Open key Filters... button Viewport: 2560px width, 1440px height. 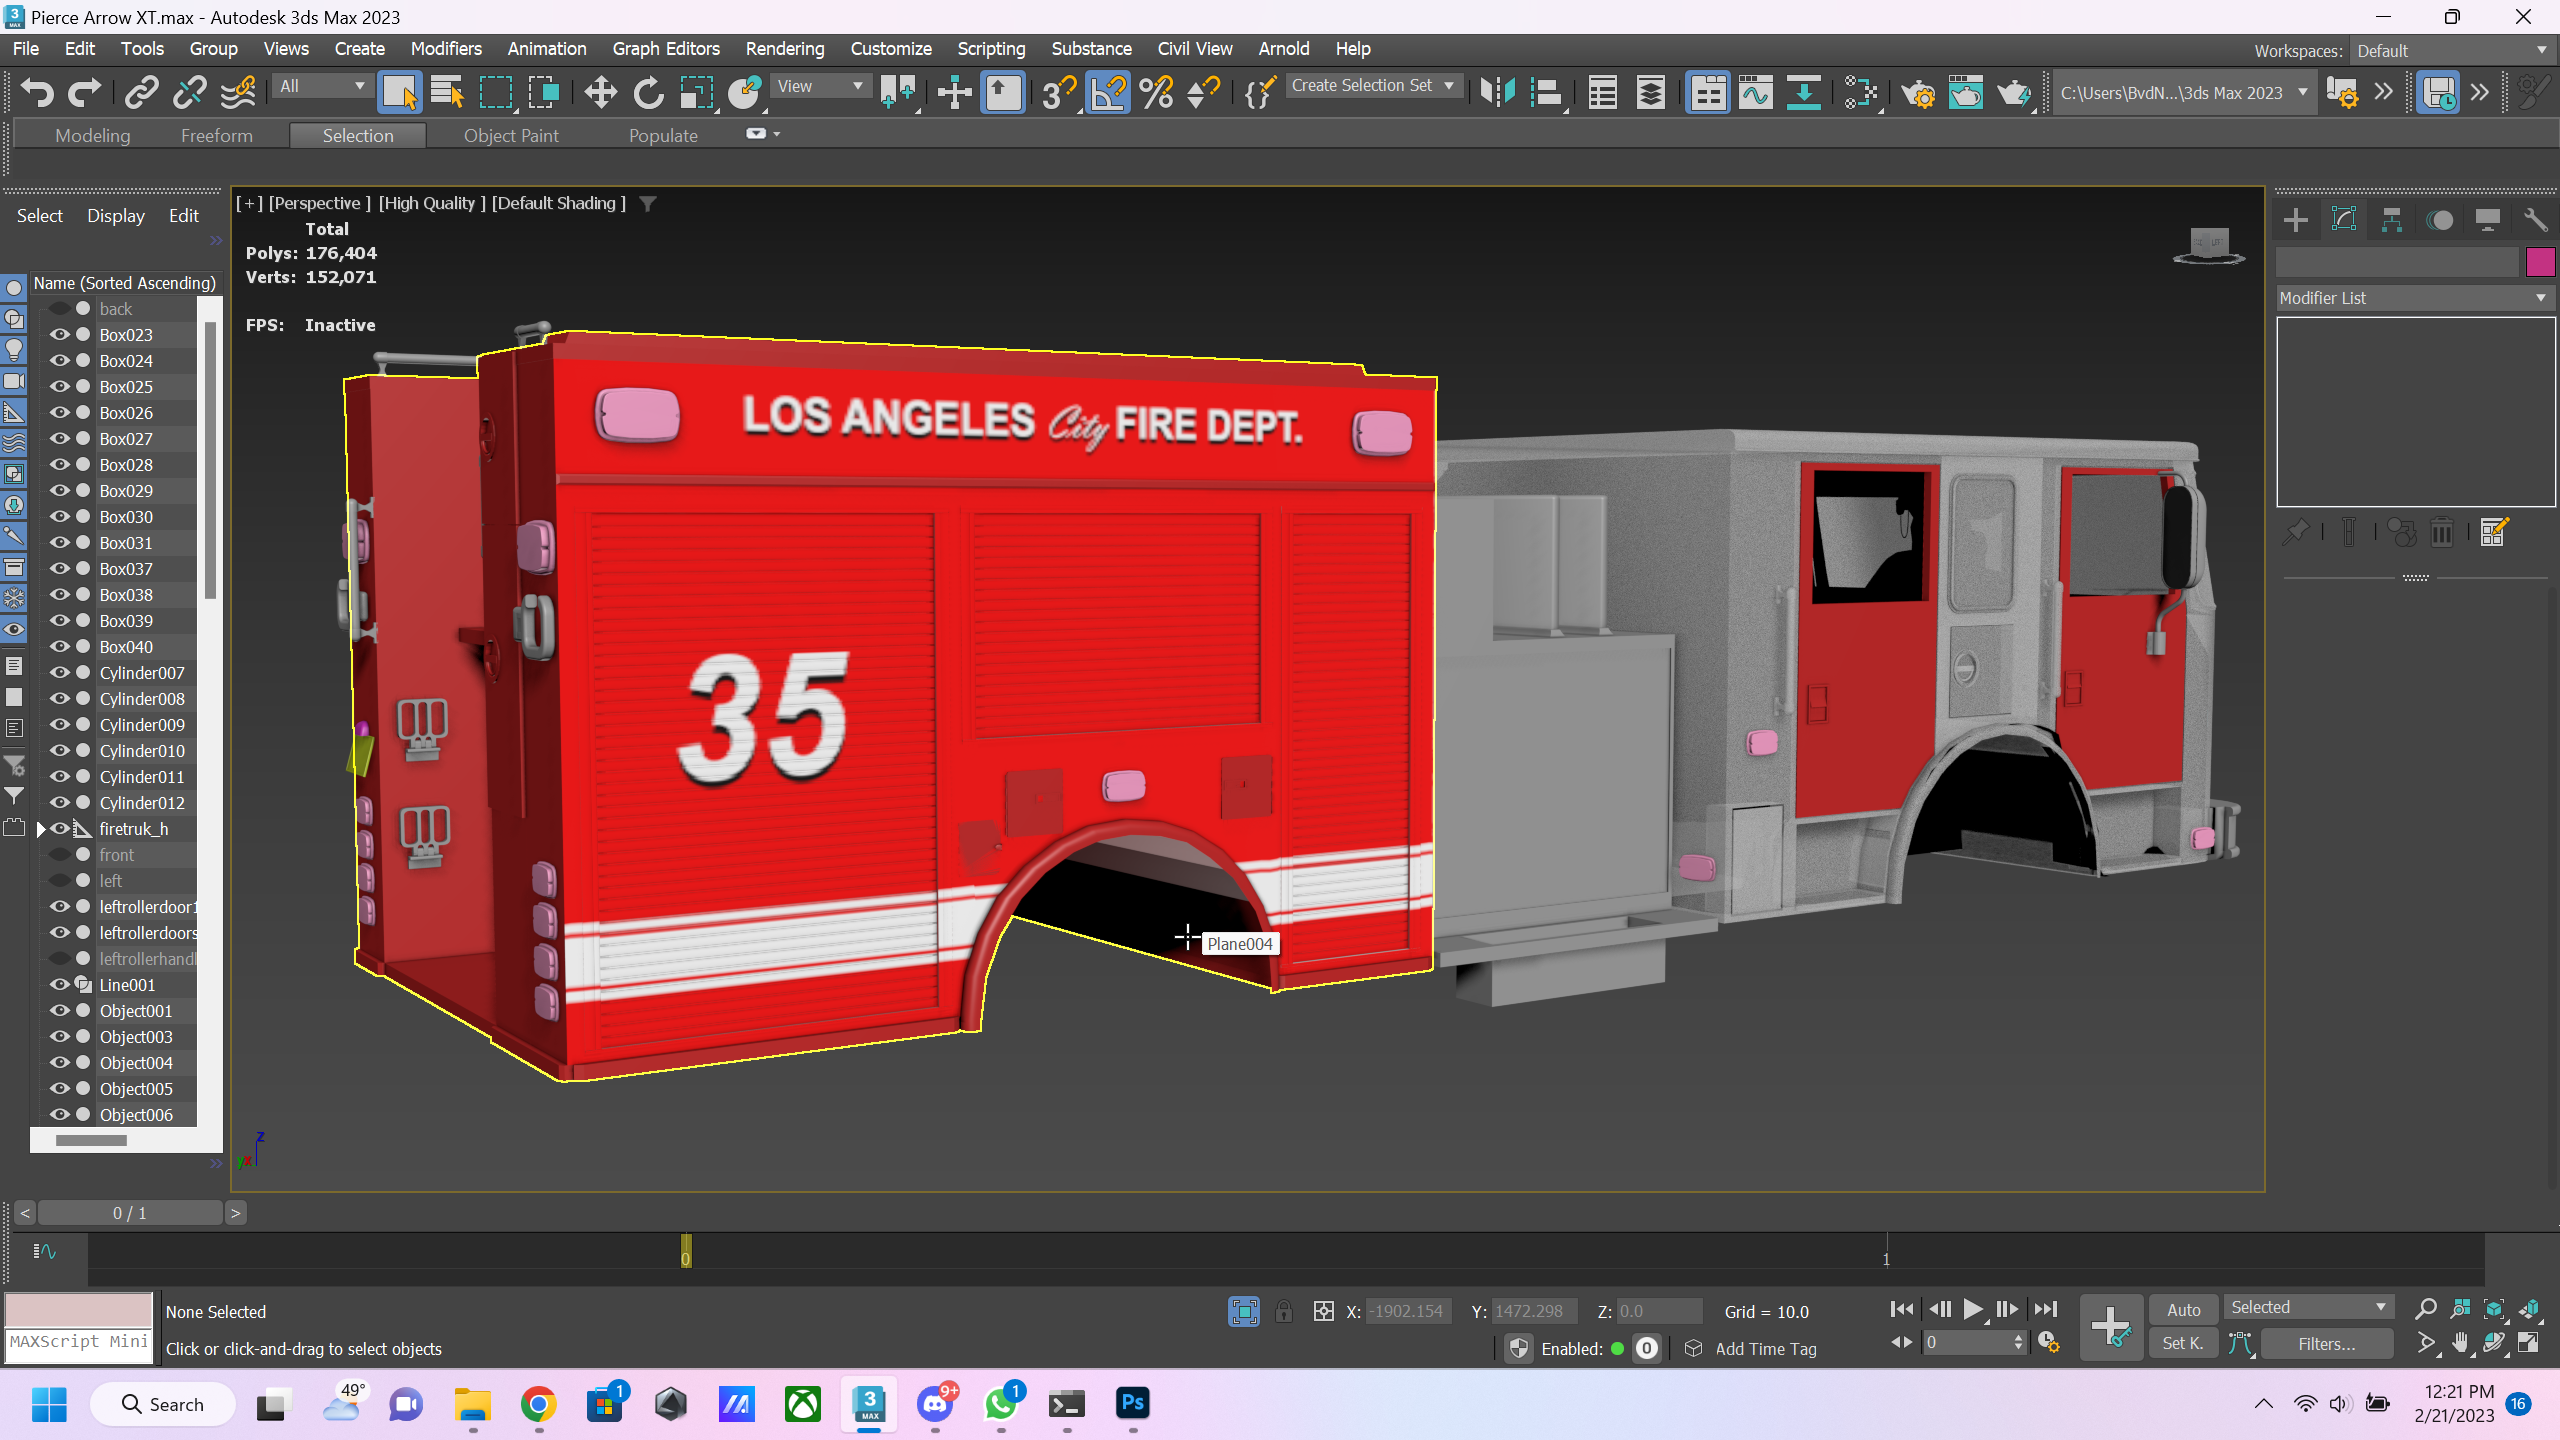point(2326,1344)
